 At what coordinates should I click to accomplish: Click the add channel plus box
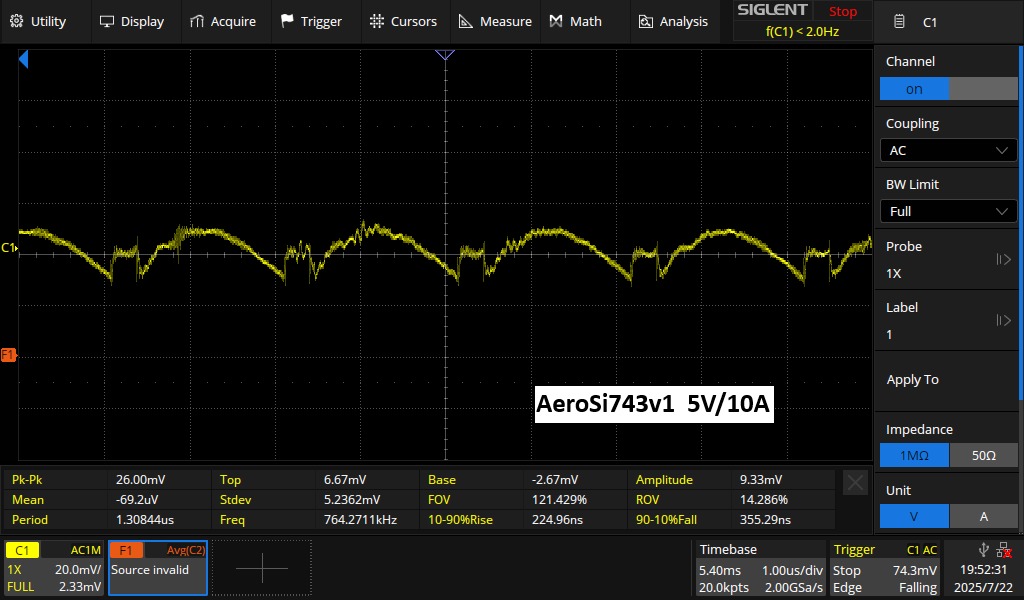(x=262, y=568)
